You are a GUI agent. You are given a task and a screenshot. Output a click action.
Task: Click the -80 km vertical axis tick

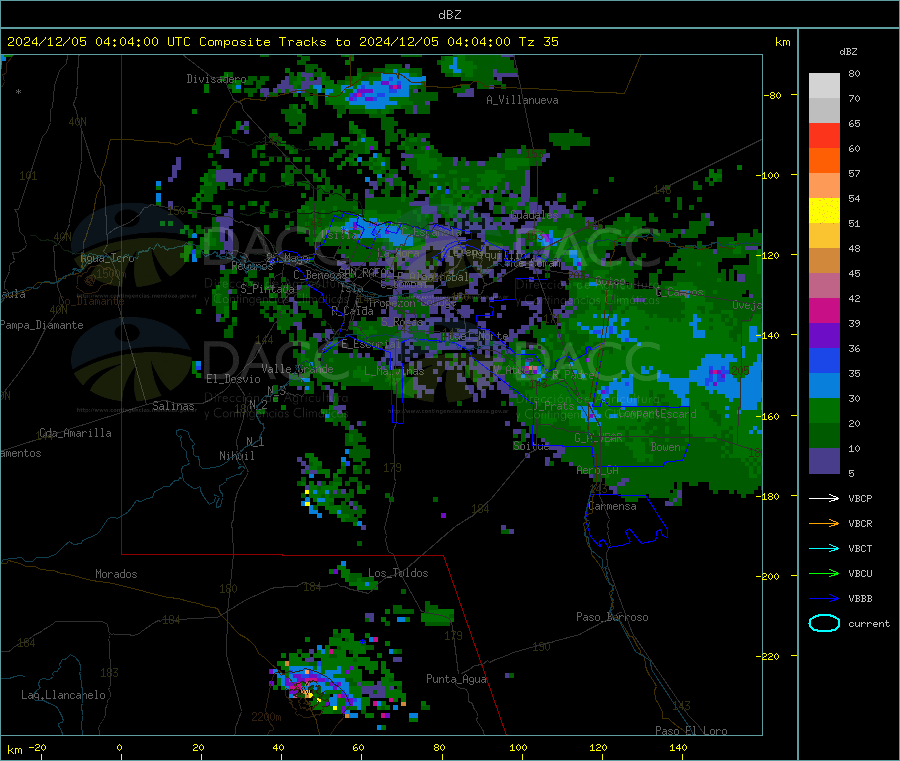771,95
